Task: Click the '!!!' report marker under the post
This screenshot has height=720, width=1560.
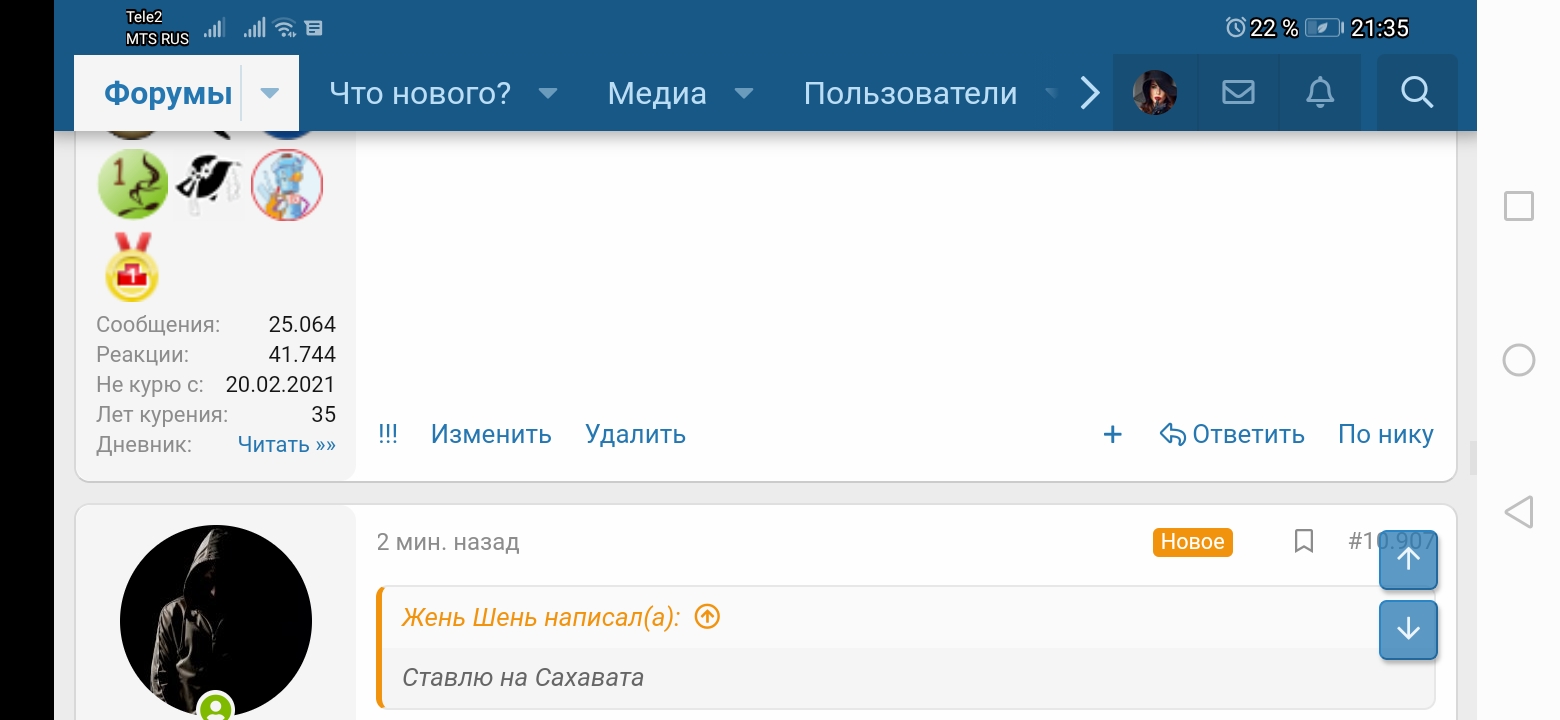Action: click(x=388, y=433)
